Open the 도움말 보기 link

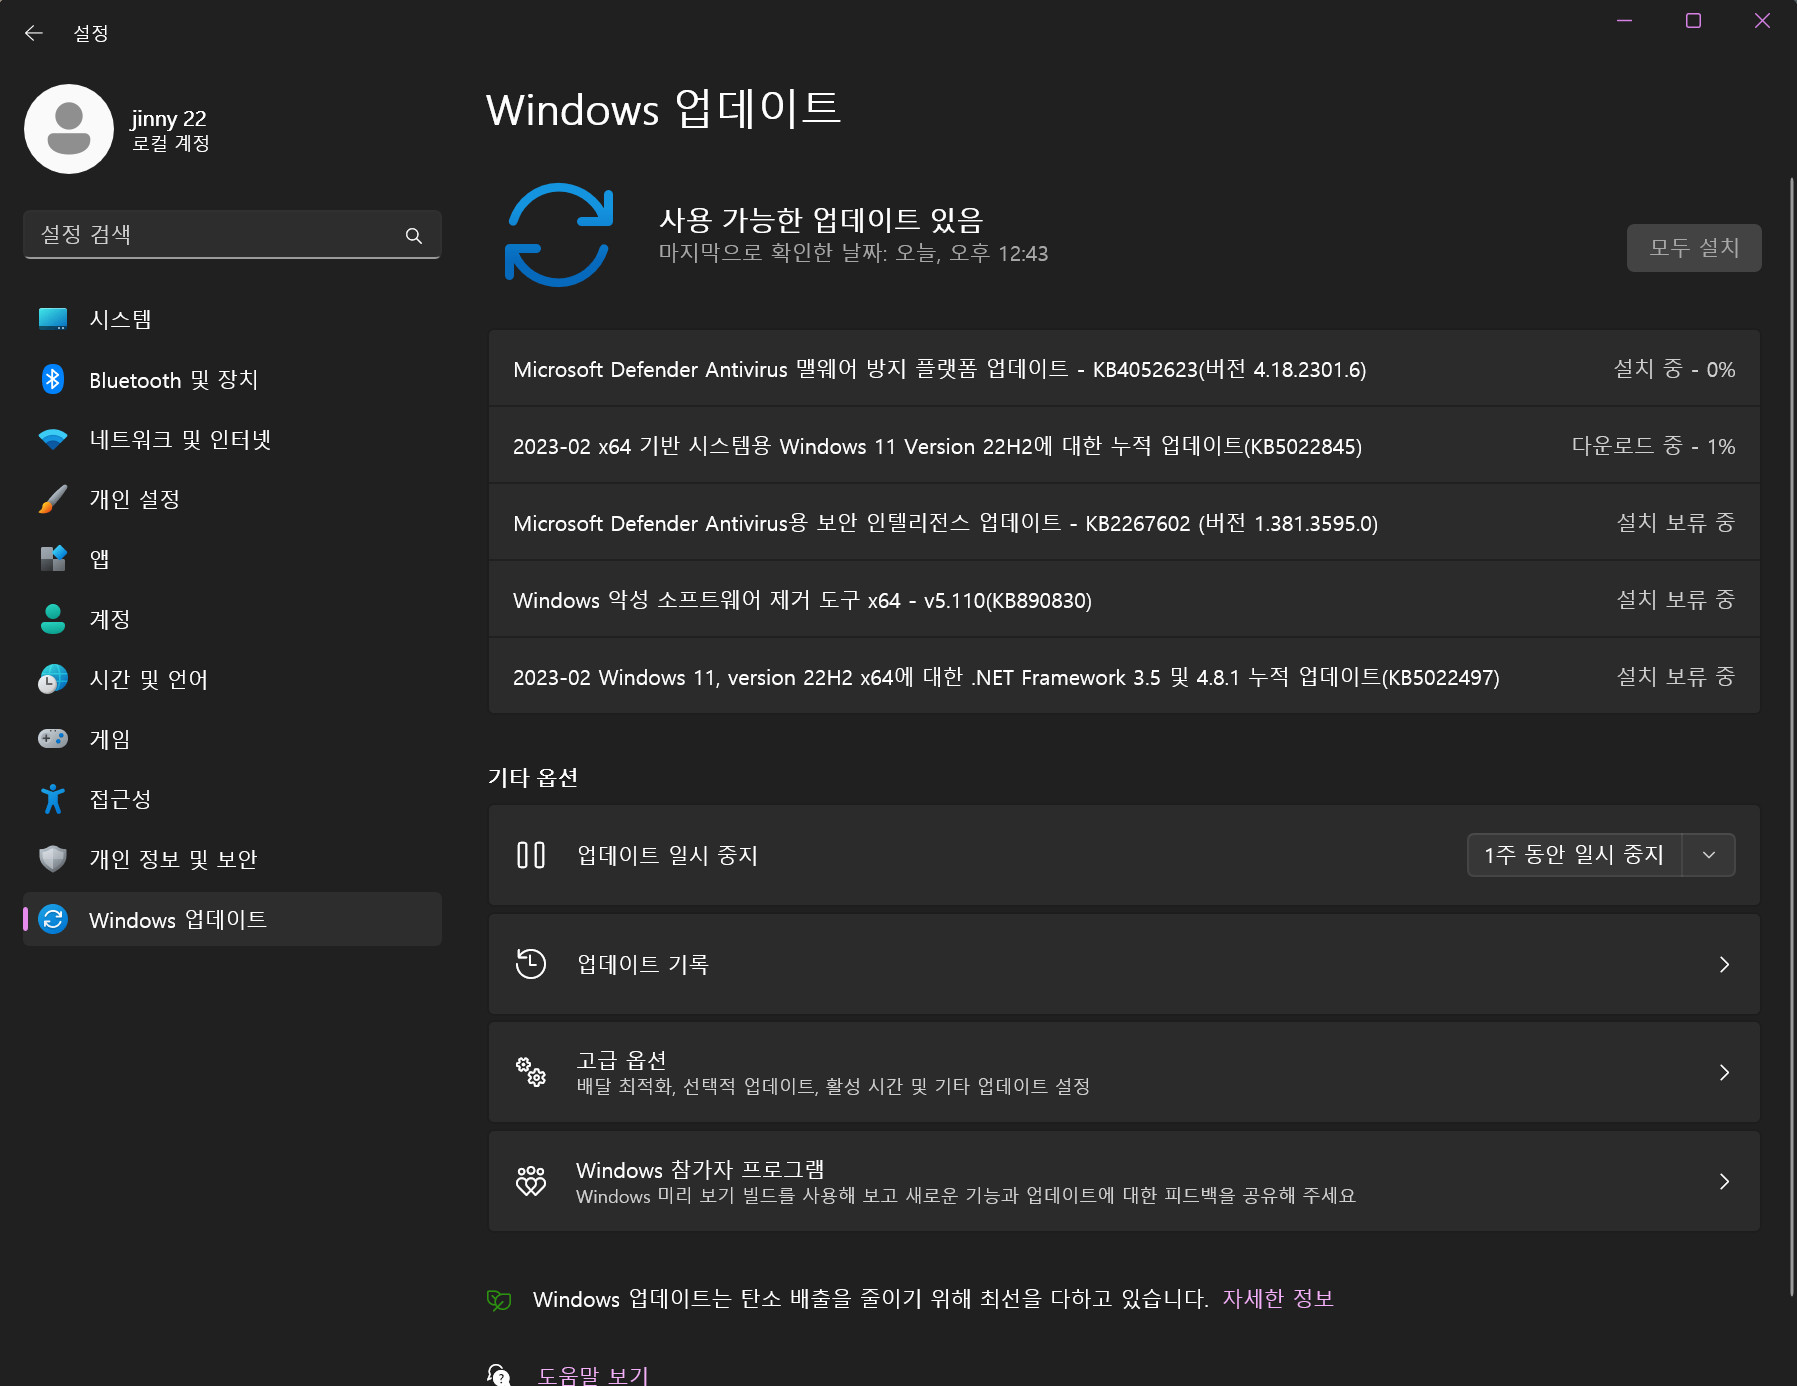(x=593, y=1375)
